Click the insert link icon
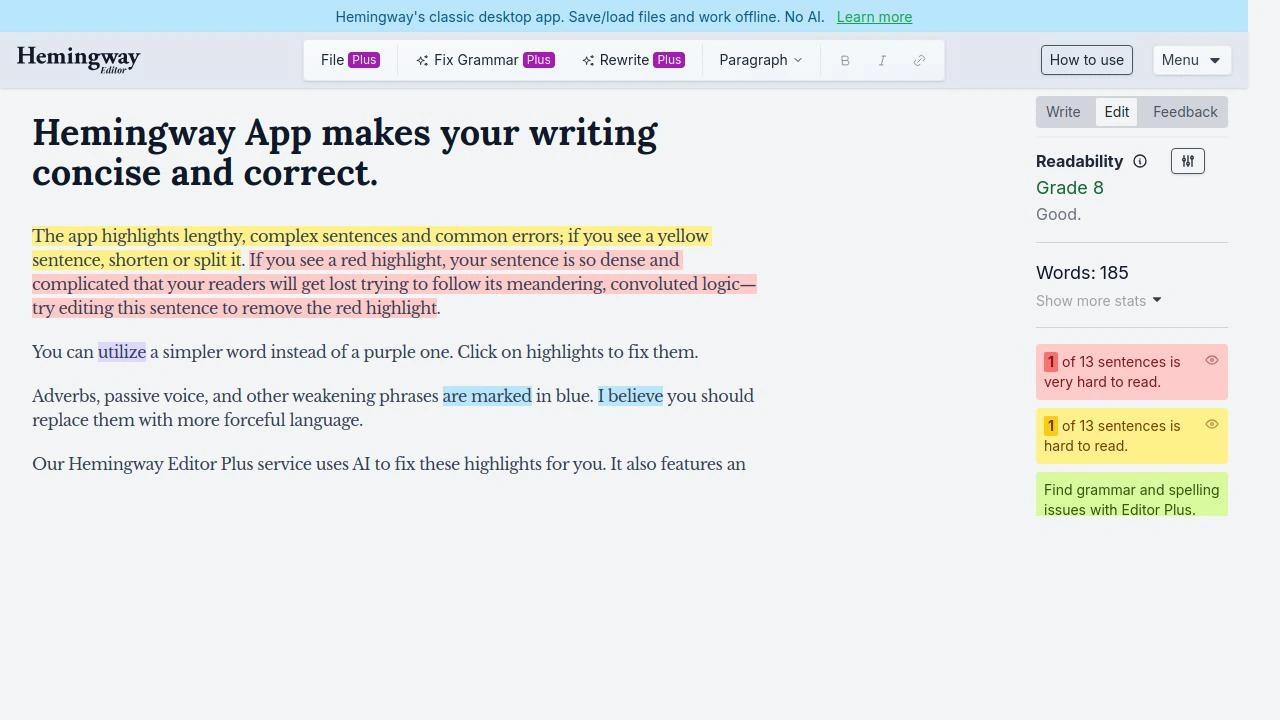The width and height of the screenshot is (1280, 720). 919,60
